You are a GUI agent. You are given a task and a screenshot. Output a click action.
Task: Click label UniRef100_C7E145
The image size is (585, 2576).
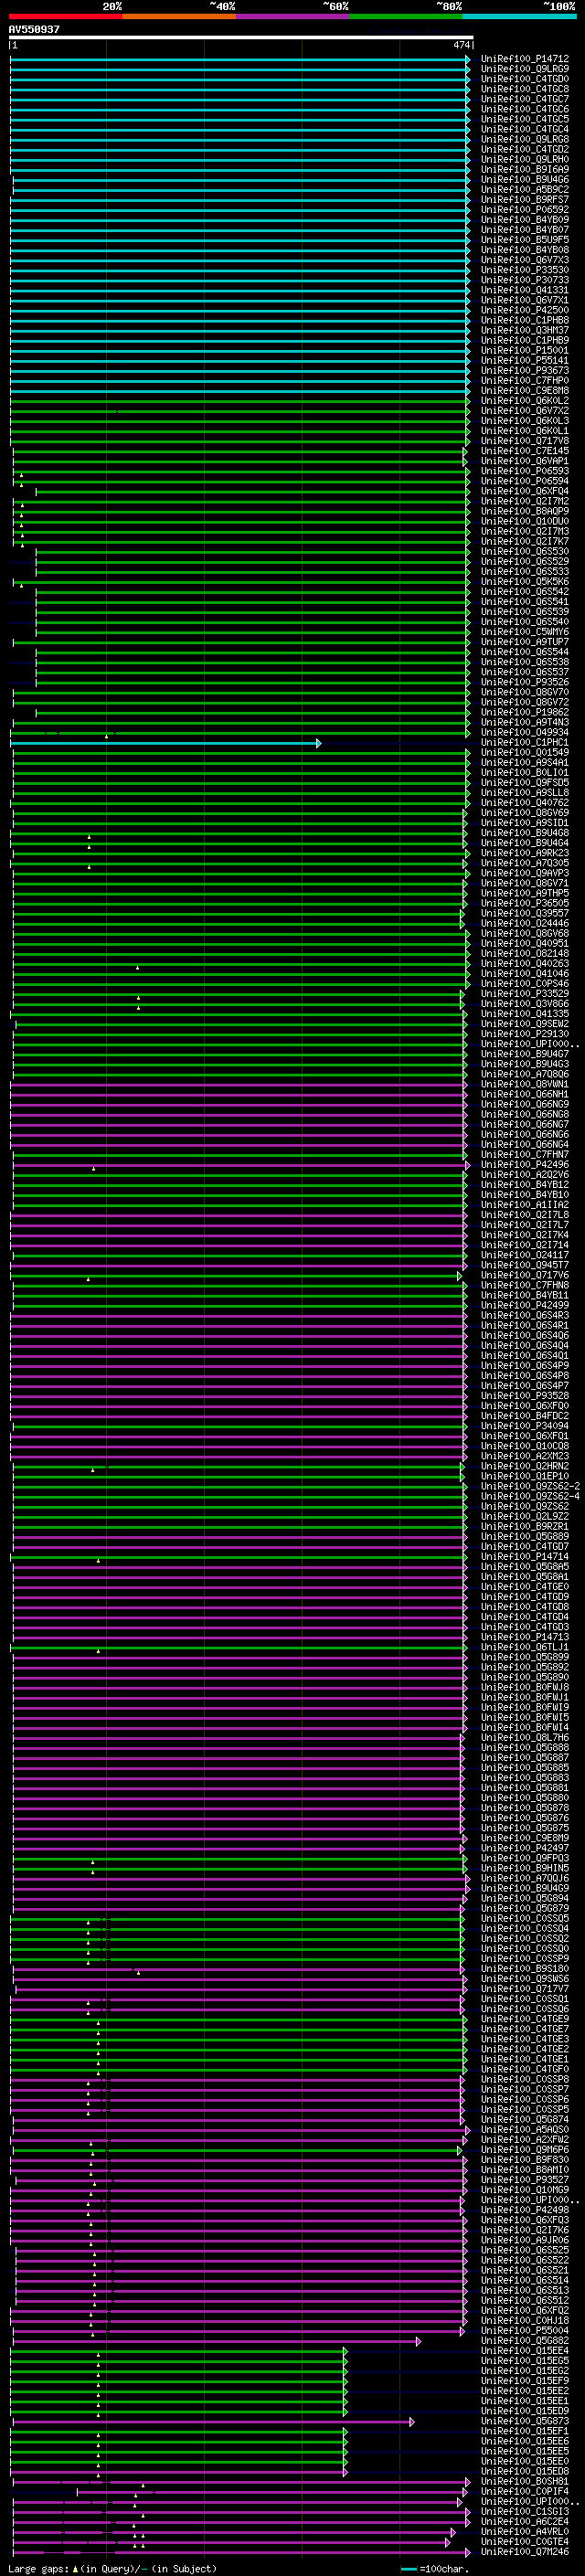click(525, 451)
